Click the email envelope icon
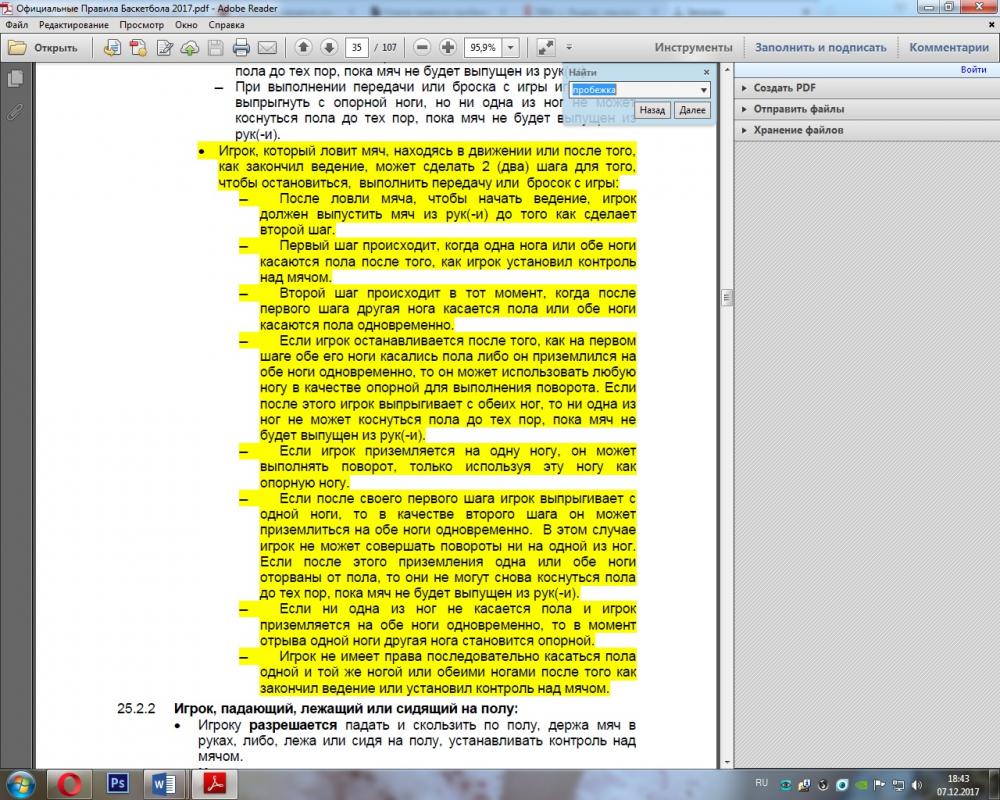 pos(267,47)
